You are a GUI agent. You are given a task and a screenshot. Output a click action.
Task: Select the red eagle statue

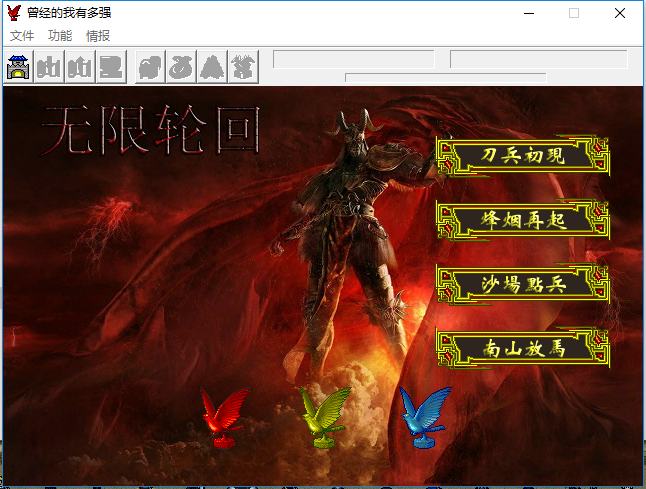[x=225, y=417]
